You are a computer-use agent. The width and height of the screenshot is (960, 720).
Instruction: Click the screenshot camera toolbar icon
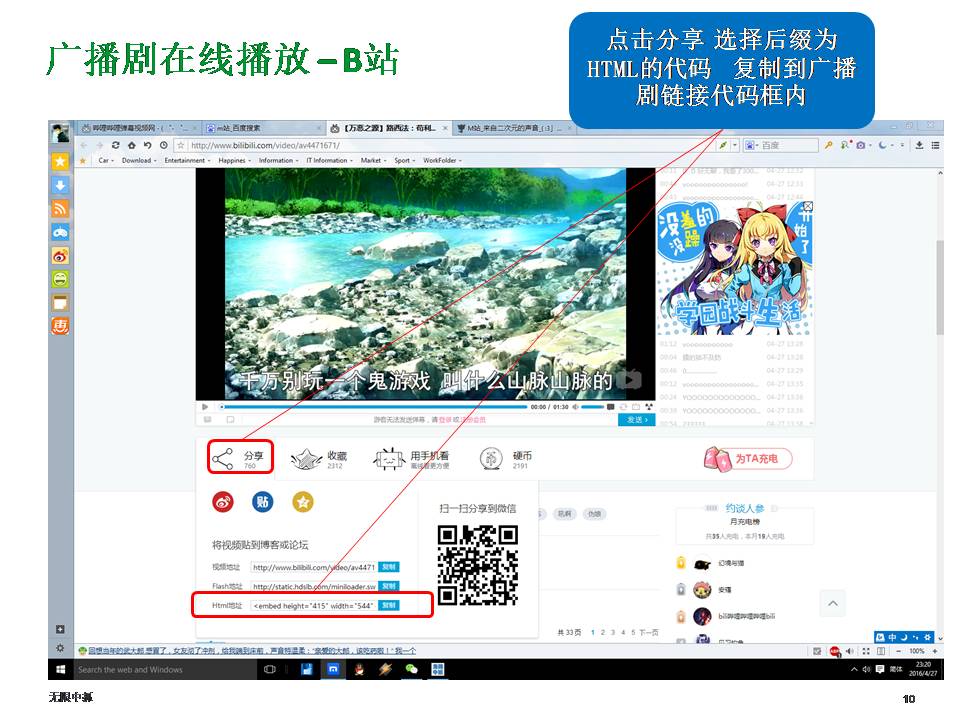[x=861, y=145]
